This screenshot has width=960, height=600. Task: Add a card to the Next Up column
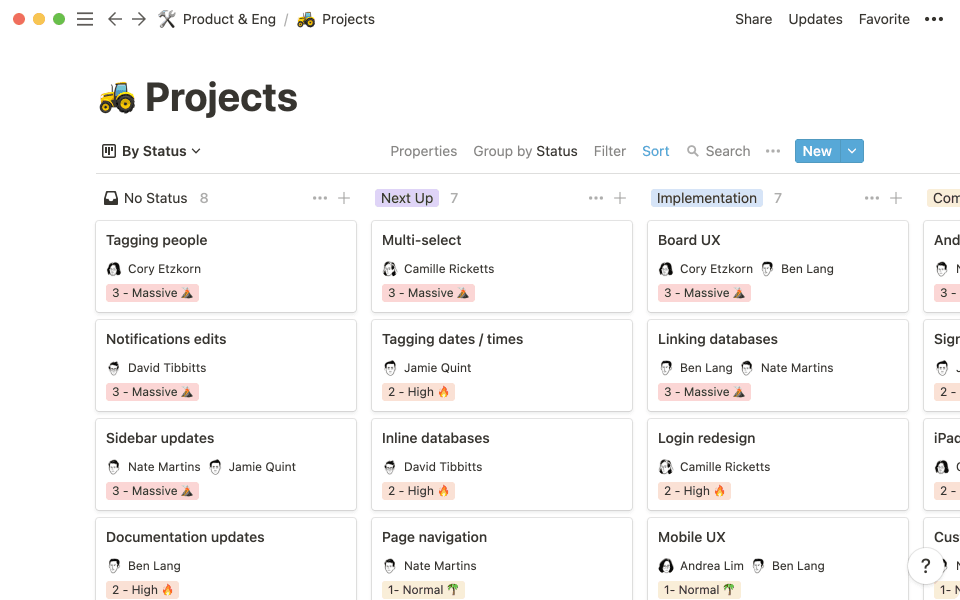pos(620,197)
